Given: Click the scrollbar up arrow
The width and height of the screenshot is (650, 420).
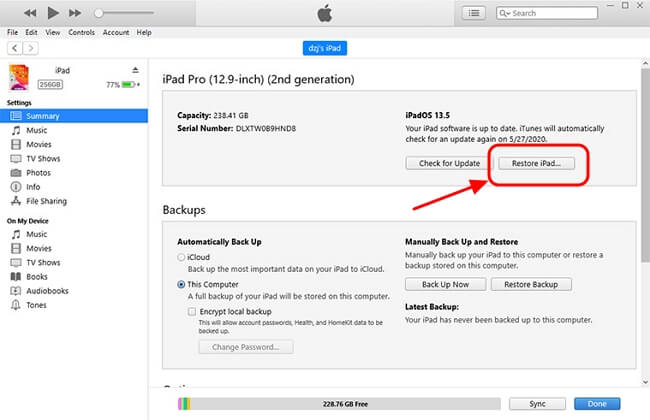Looking at the screenshot, I should 645,63.
